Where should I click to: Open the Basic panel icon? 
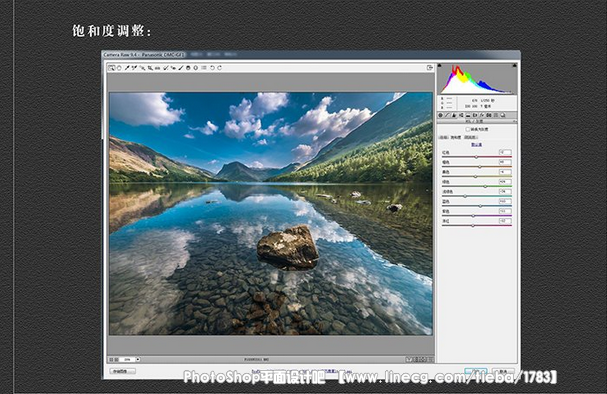pyautogui.click(x=440, y=115)
